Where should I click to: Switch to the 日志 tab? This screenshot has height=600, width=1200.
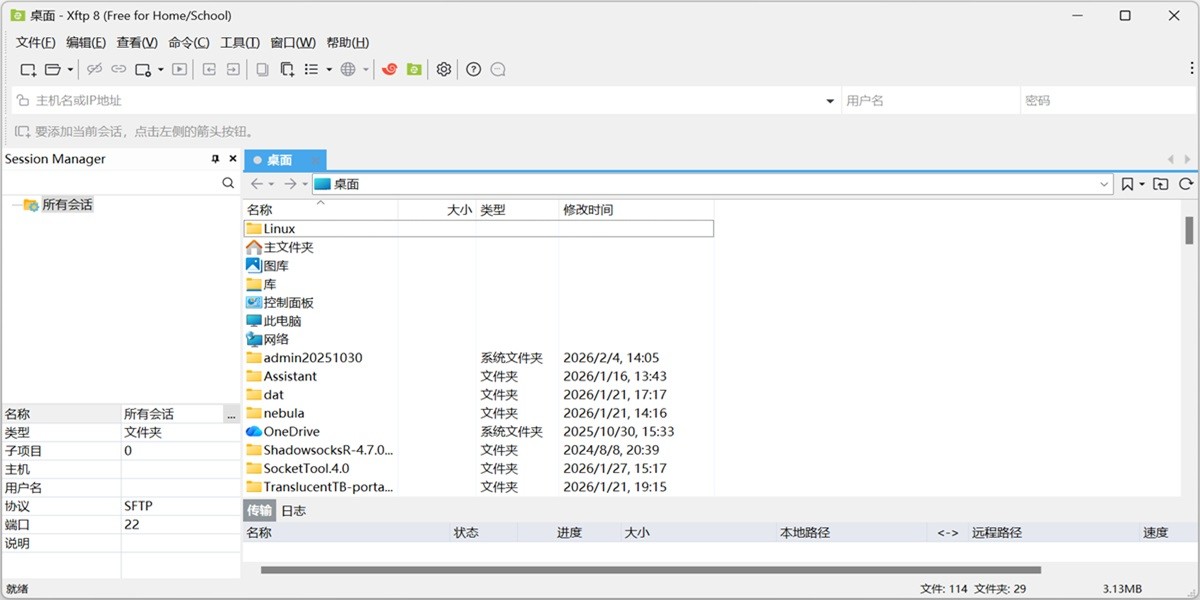(295, 510)
